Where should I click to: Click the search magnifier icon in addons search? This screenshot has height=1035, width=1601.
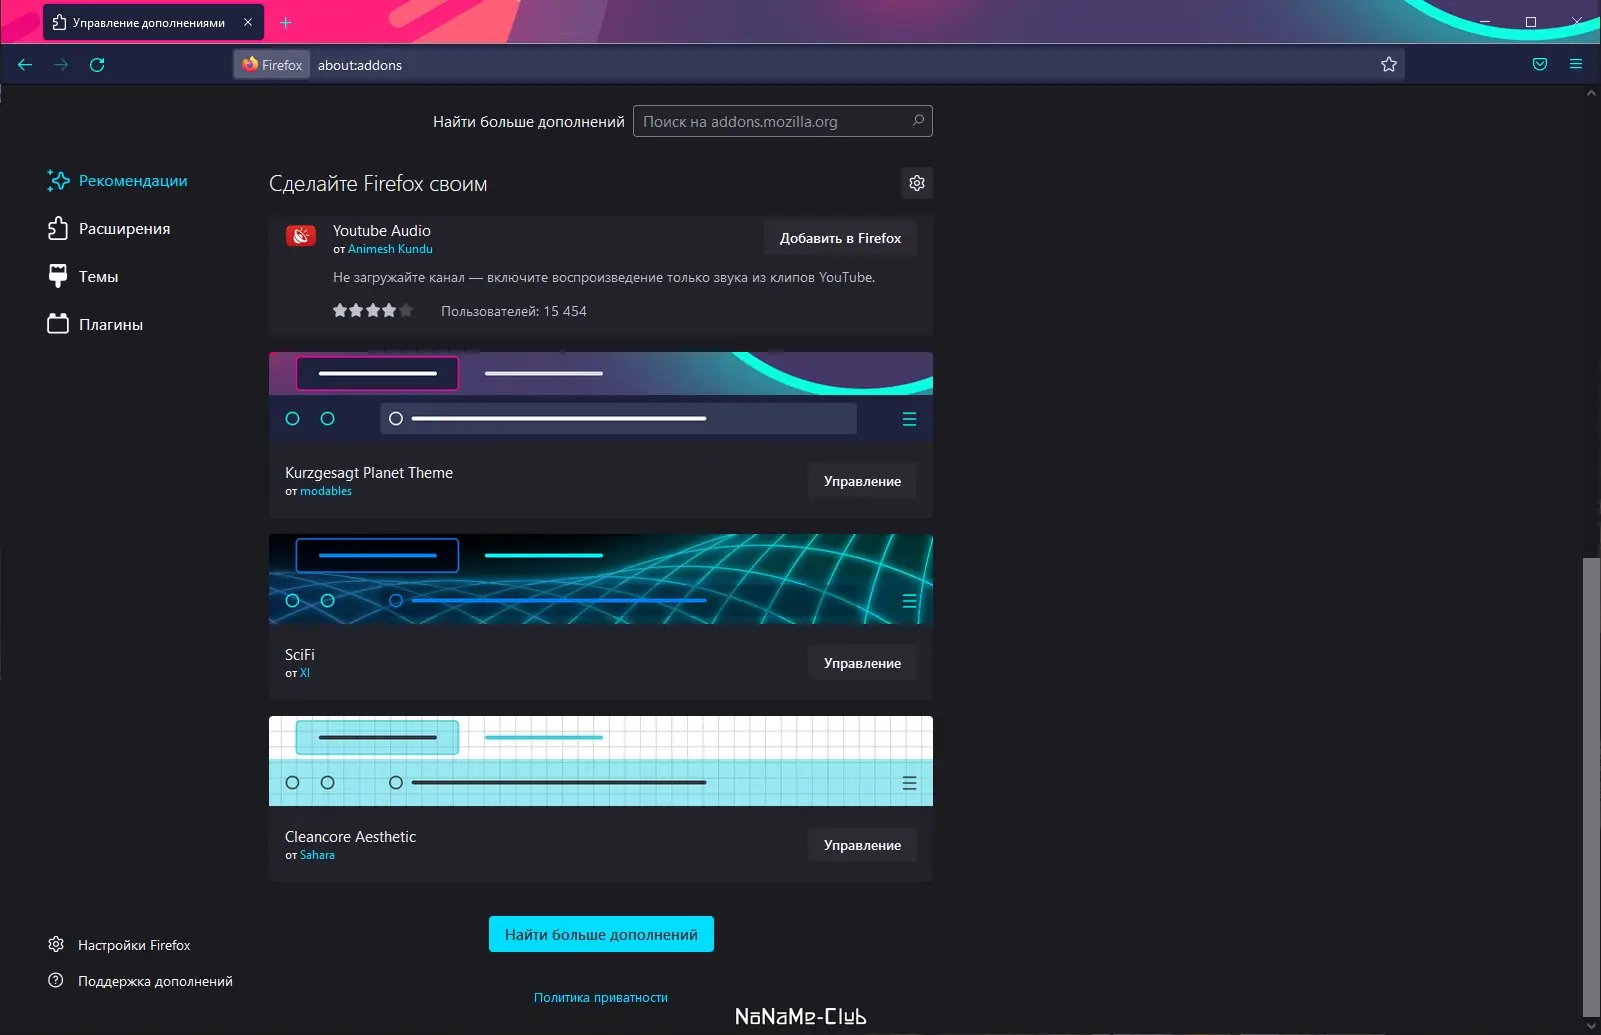pyautogui.click(x=918, y=121)
